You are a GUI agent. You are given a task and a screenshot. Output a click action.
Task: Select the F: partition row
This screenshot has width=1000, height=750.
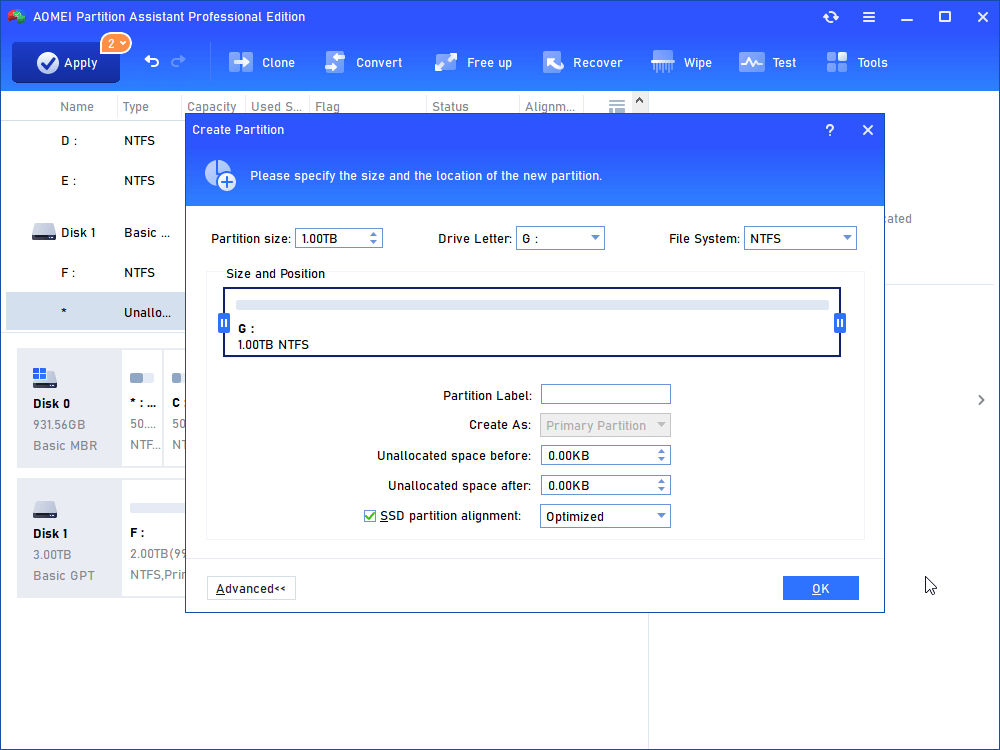tap(96, 273)
